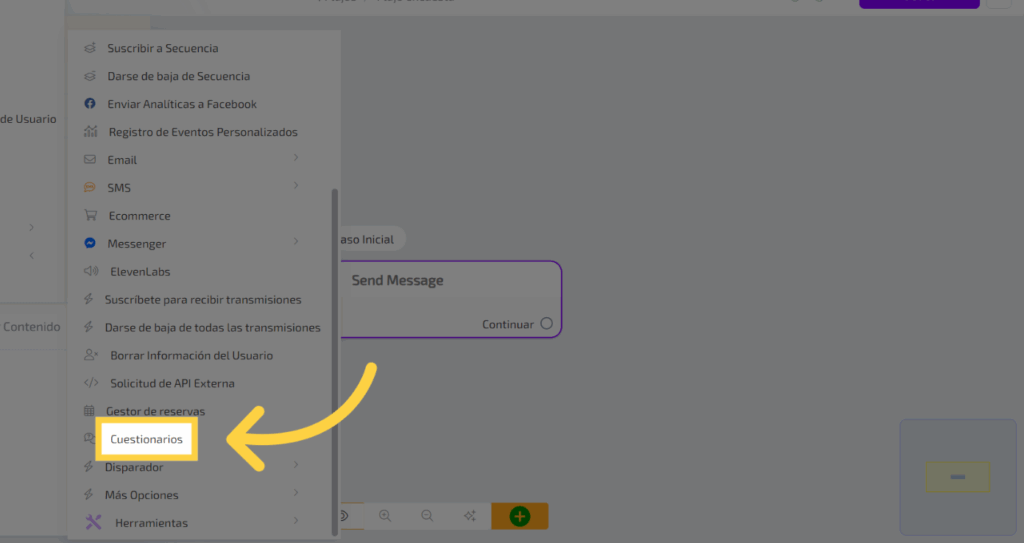The image size is (1024, 543).
Task: Expand the Messenger submenu arrow
Action: point(296,243)
